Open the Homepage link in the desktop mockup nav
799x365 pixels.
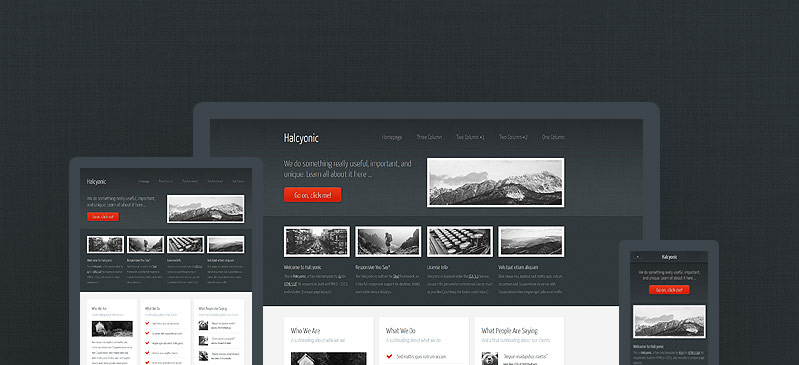click(x=392, y=137)
